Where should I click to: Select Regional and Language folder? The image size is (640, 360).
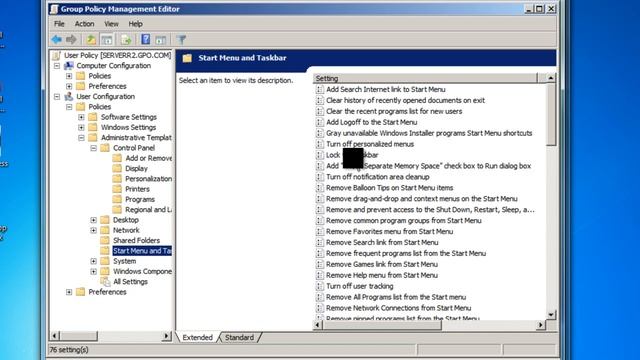pos(149,209)
